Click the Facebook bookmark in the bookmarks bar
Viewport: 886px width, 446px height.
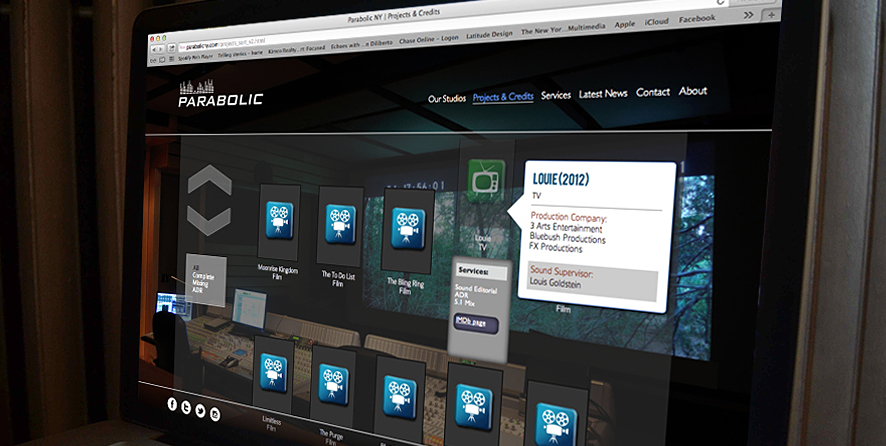click(697, 19)
